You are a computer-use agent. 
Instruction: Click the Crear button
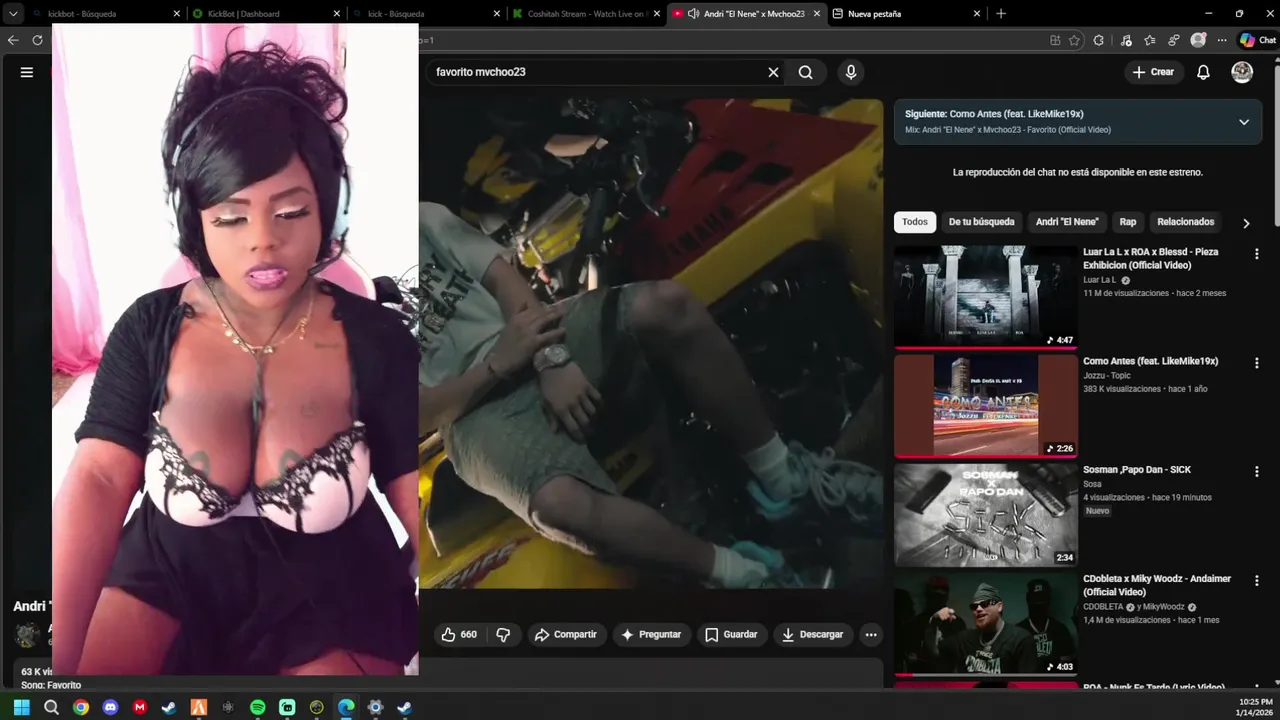tap(1153, 72)
